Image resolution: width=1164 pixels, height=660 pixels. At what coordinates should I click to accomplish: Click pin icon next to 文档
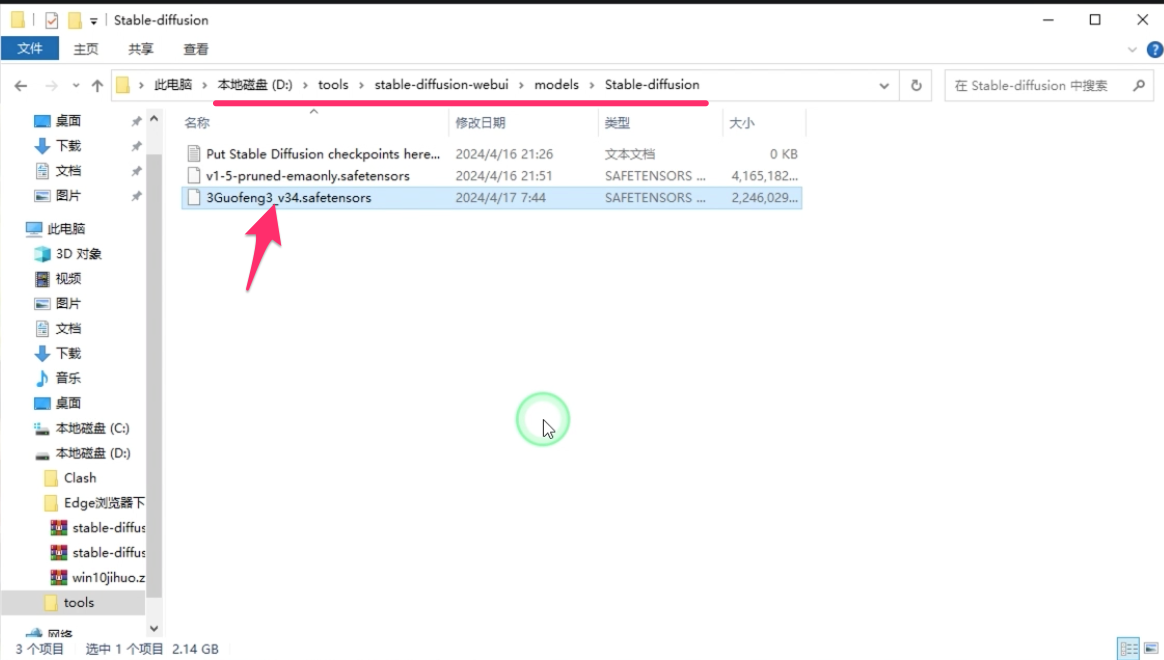click(x=137, y=171)
